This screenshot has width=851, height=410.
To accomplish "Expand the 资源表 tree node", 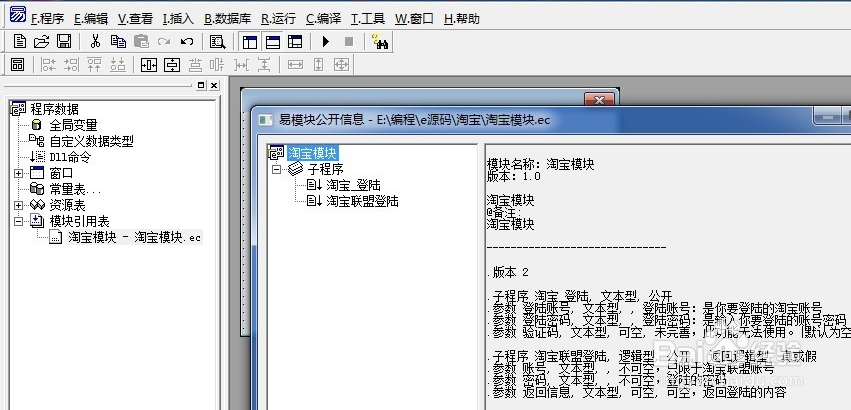I will pyautogui.click(x=18, y=205).
